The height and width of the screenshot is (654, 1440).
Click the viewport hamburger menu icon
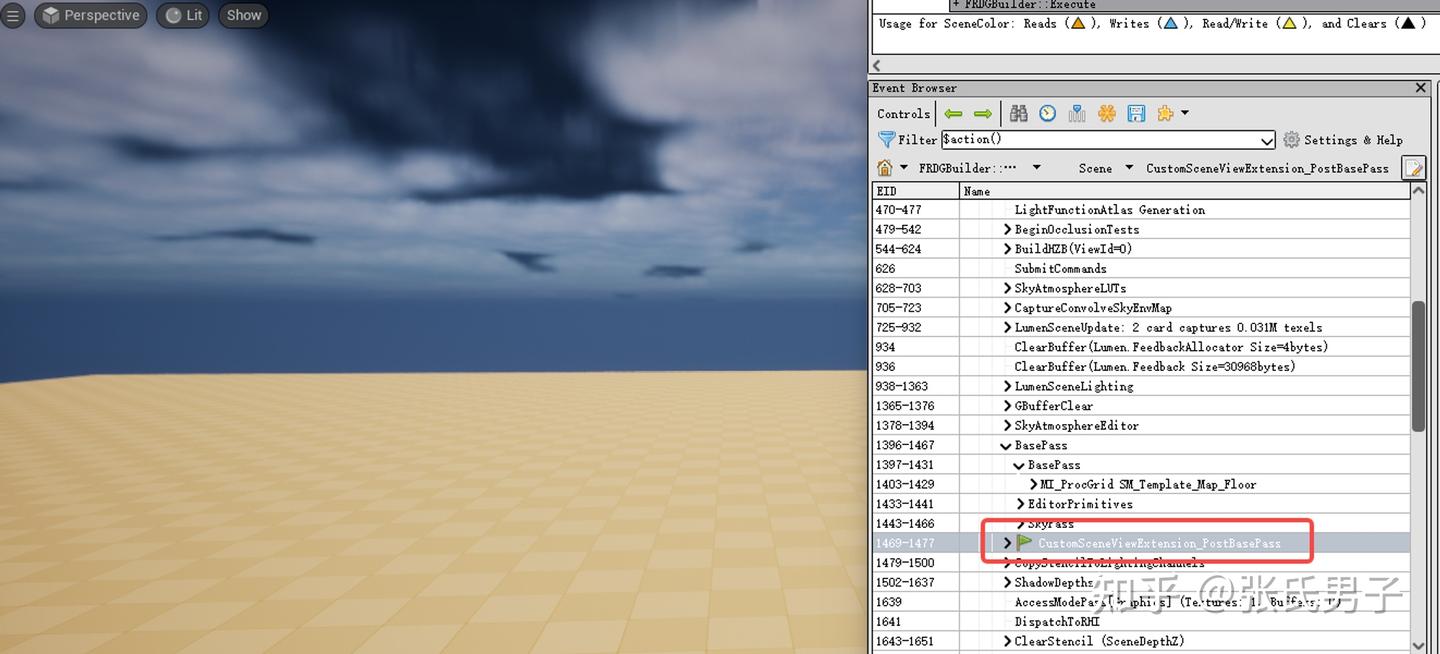(14, 15)
